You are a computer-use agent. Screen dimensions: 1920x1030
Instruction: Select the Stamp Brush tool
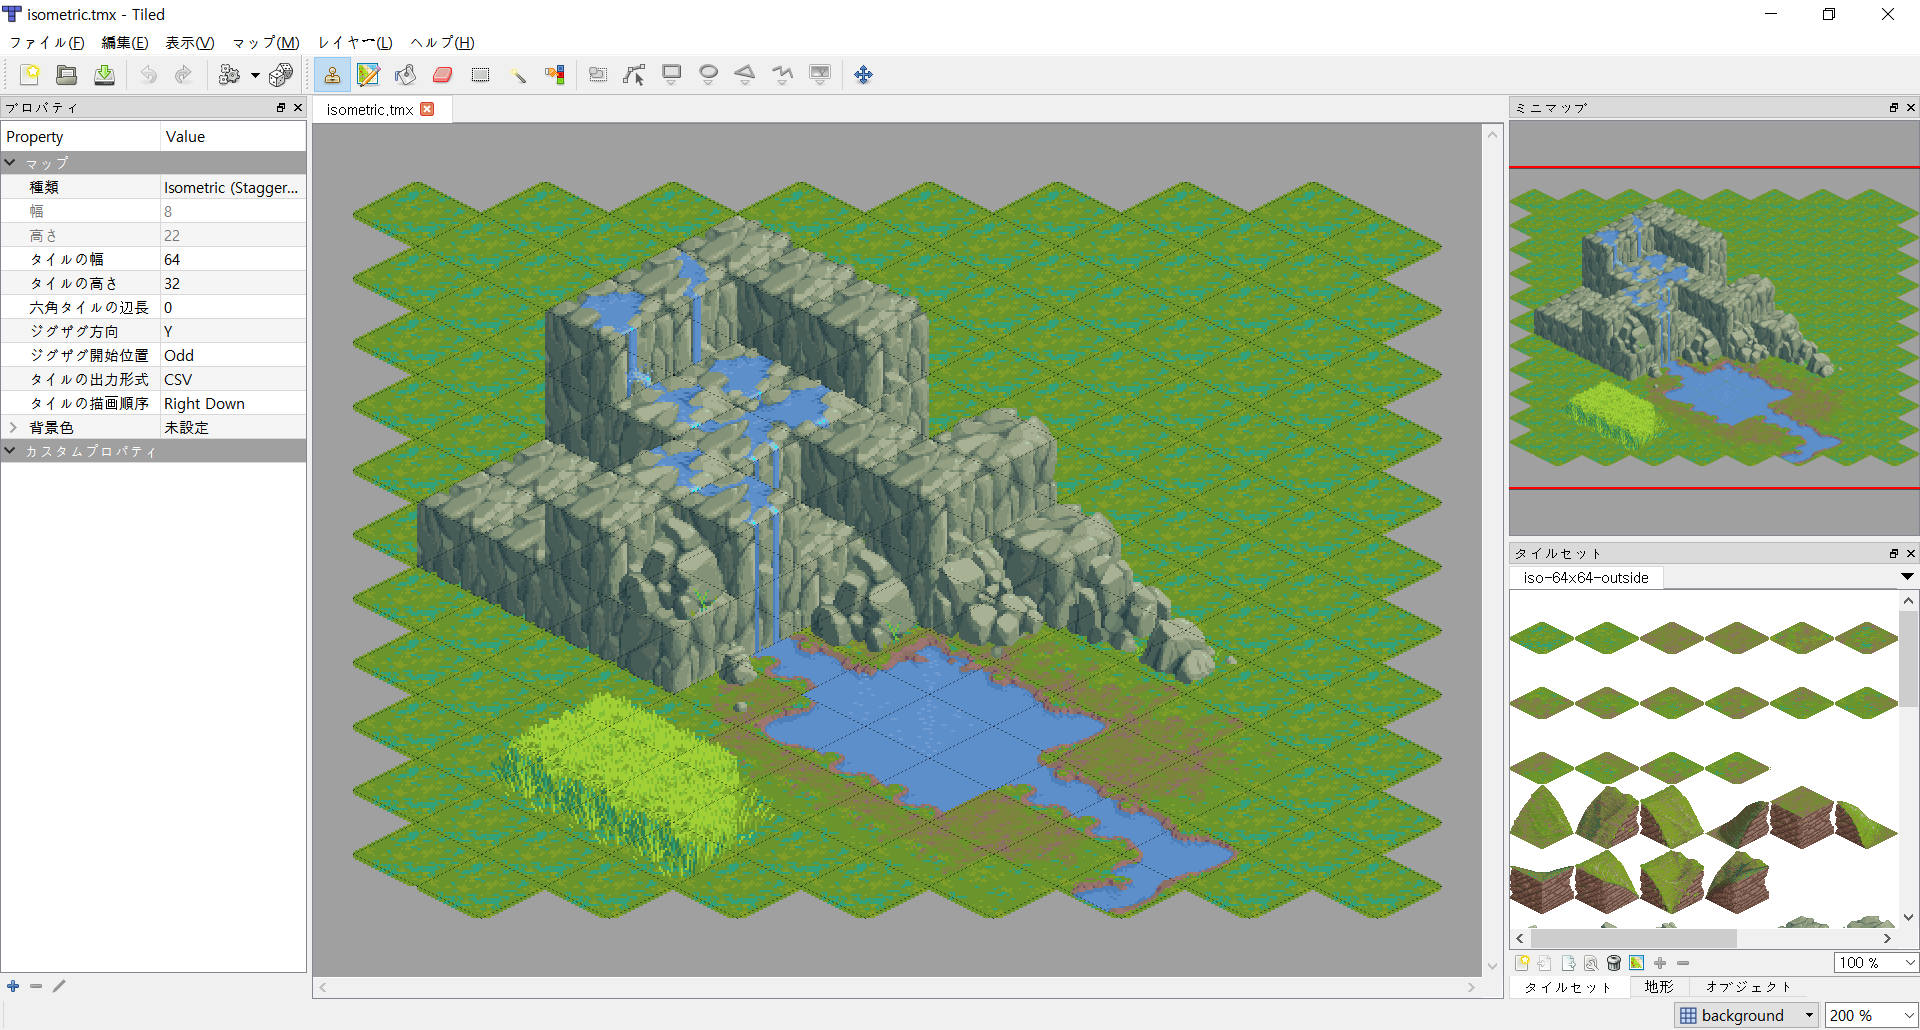332,75
